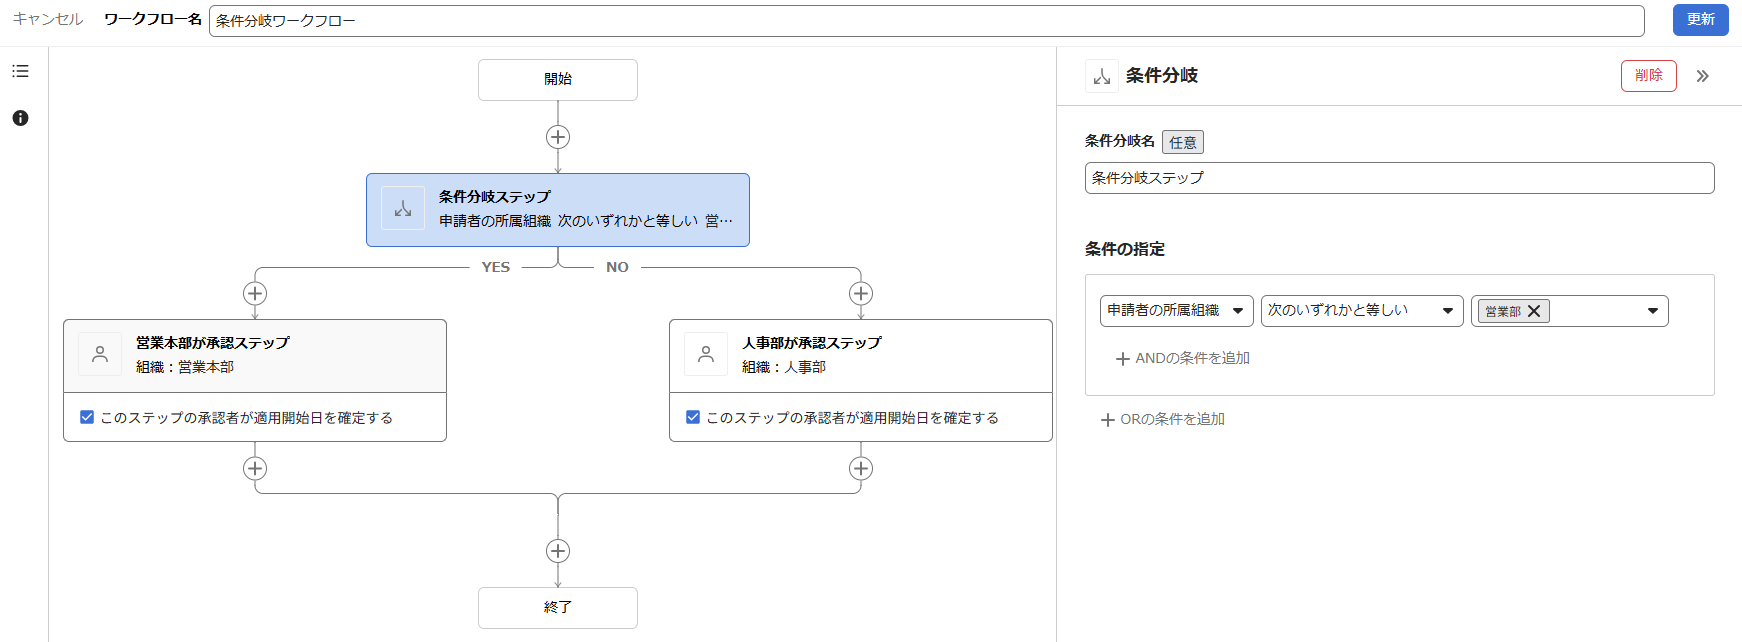Collapse the side panel with double chevron
Image resolution: width=1742 pixels, height=642 pixels.
pos(1702,76)
